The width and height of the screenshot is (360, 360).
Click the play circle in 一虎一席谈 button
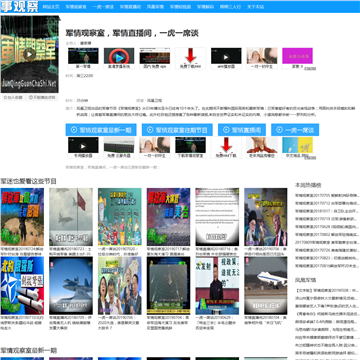coord(280,130)
